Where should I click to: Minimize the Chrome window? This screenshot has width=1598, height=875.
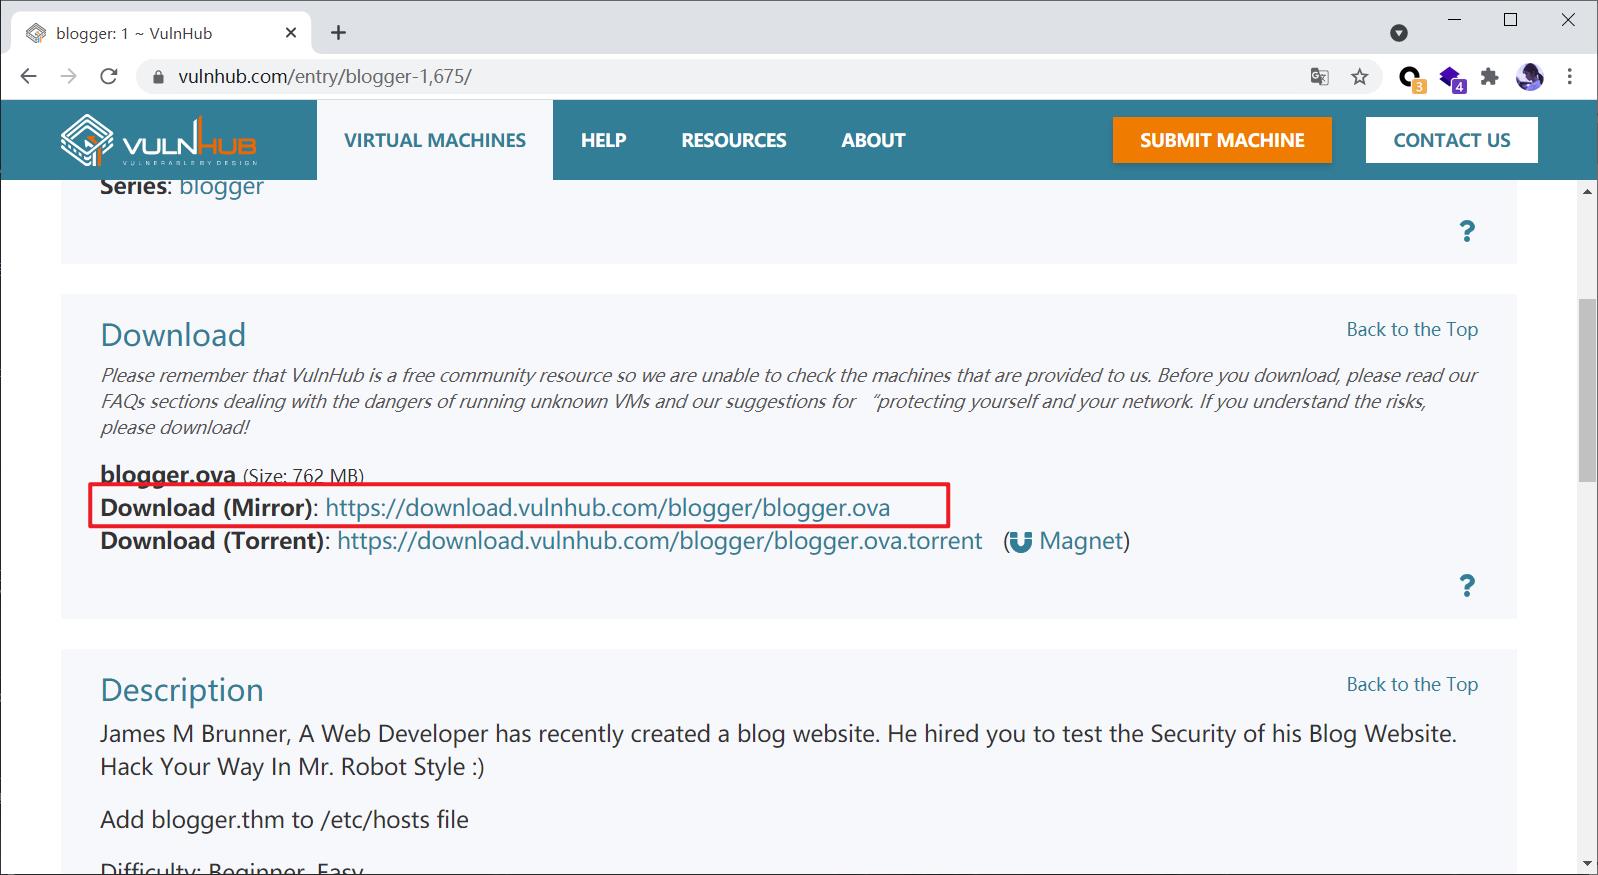click(1454, 20)
